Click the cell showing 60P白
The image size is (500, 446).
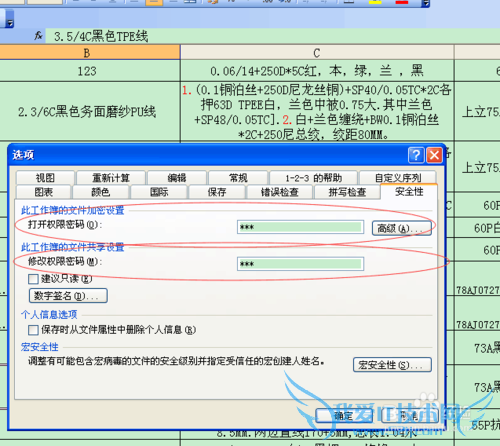[x=477, y=228]
